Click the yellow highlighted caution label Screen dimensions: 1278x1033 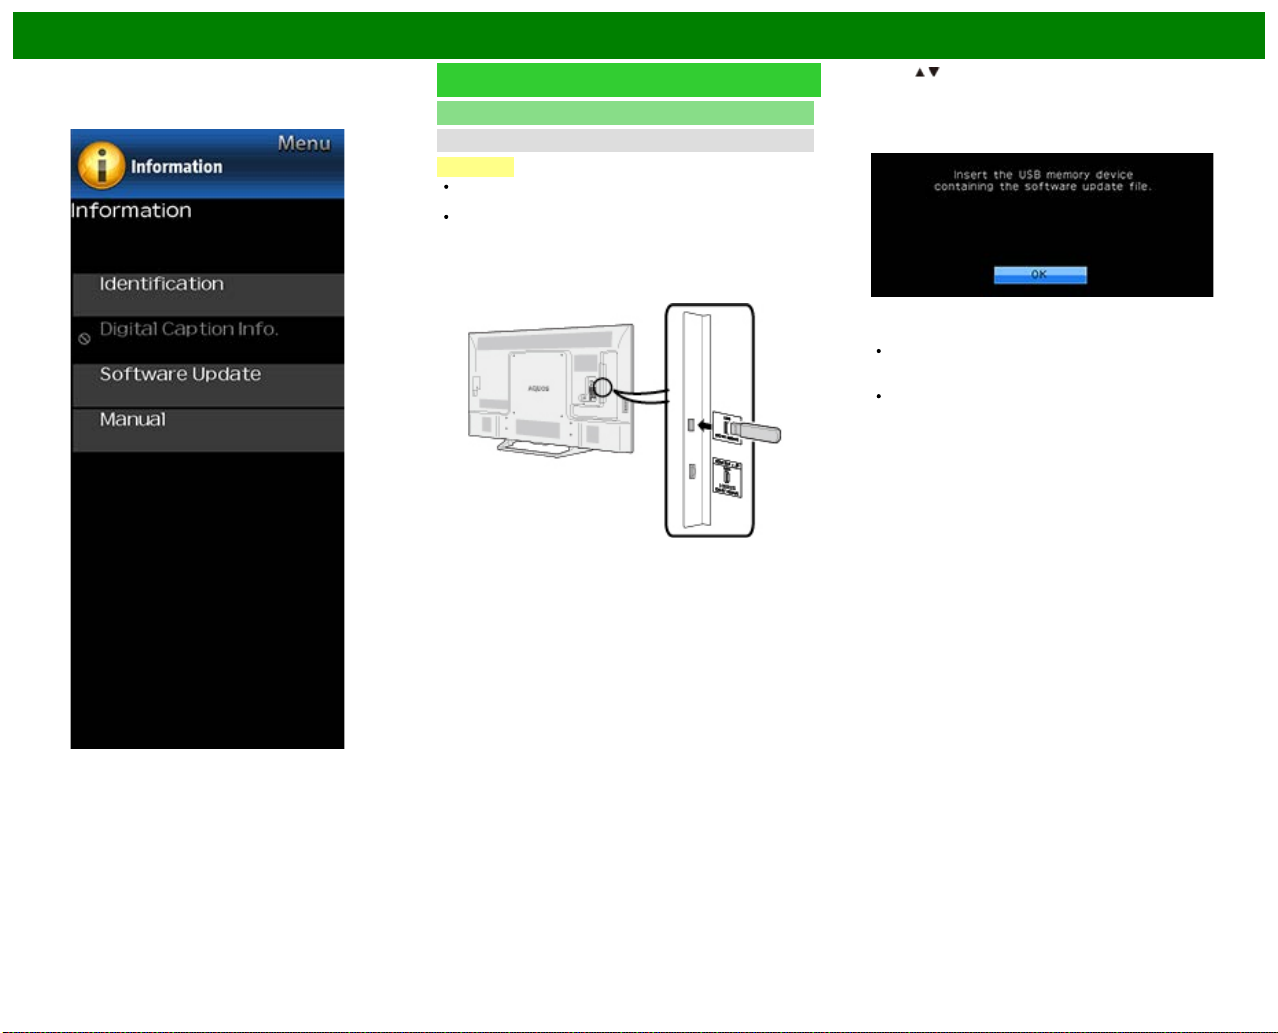pyautogui.click(x=475, y=167)
